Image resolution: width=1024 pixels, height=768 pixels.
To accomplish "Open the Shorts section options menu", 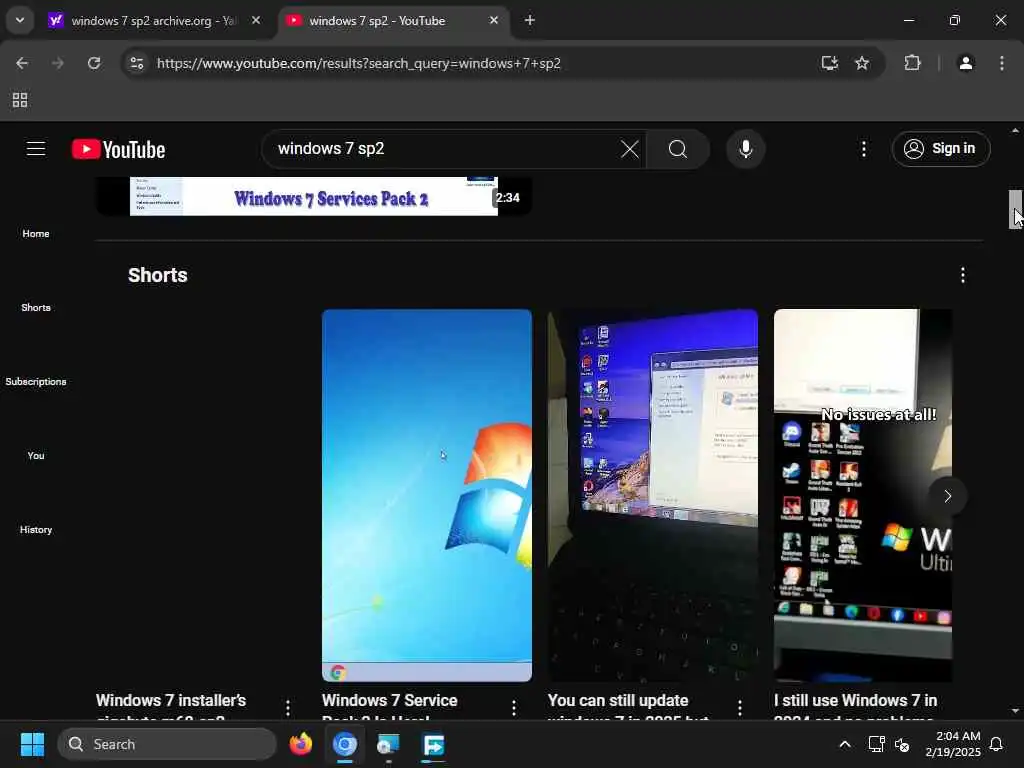I will tap(963, 275).
